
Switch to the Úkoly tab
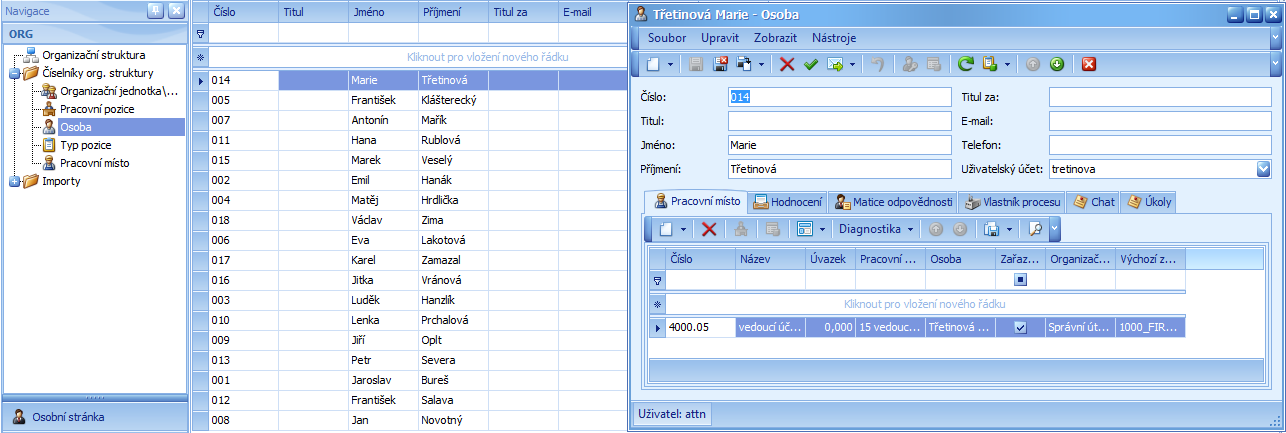click(1150, 202)
